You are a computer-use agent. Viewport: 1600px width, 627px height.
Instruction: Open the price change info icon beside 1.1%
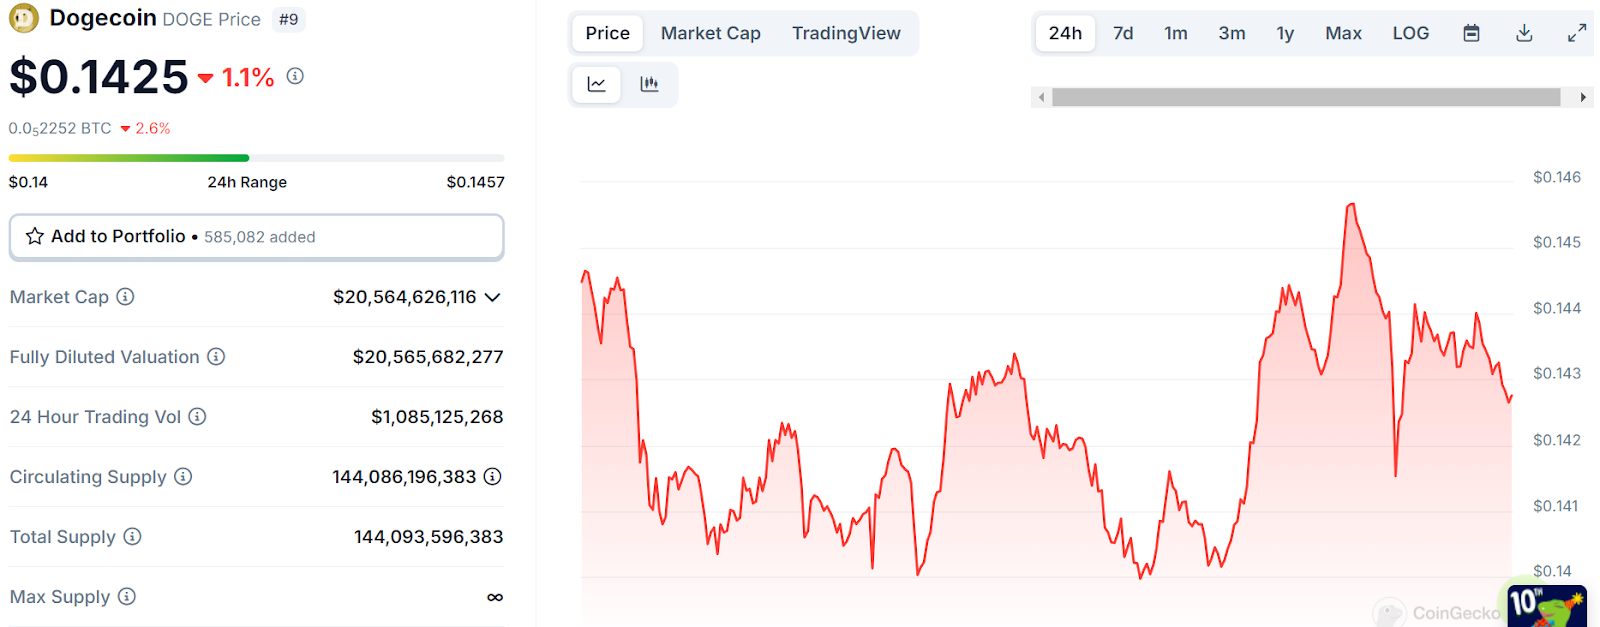[295, 76]
